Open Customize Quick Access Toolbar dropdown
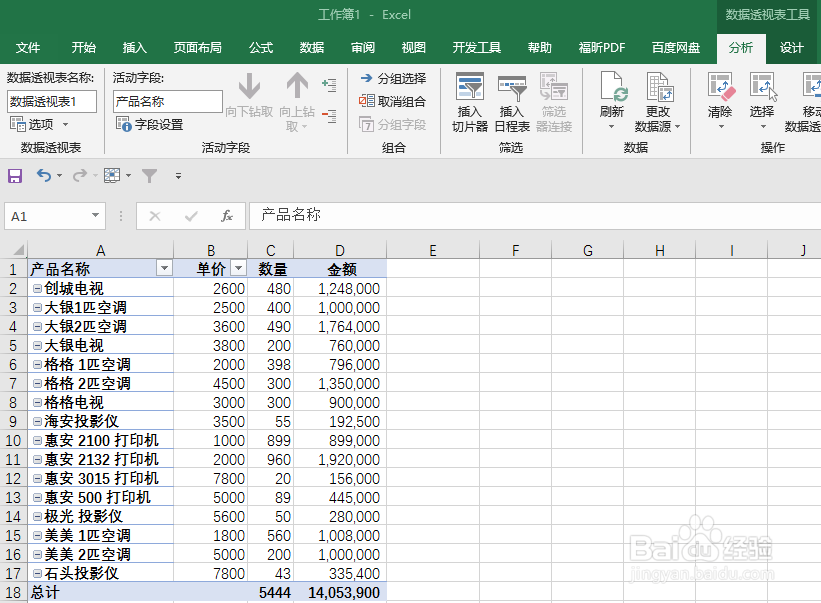Screen dimensions: 821x603 (x=179, y=176)
